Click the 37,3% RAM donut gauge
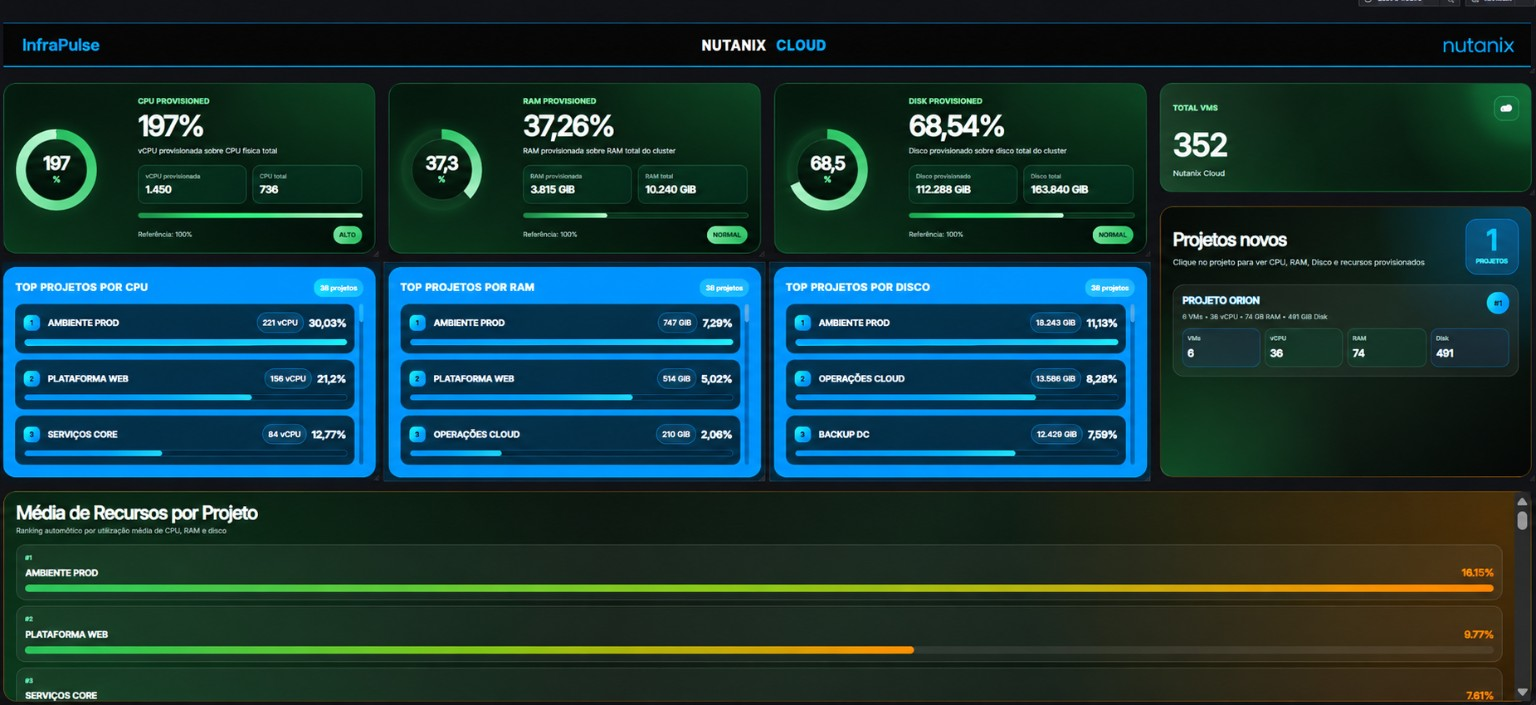 [441, 169]
